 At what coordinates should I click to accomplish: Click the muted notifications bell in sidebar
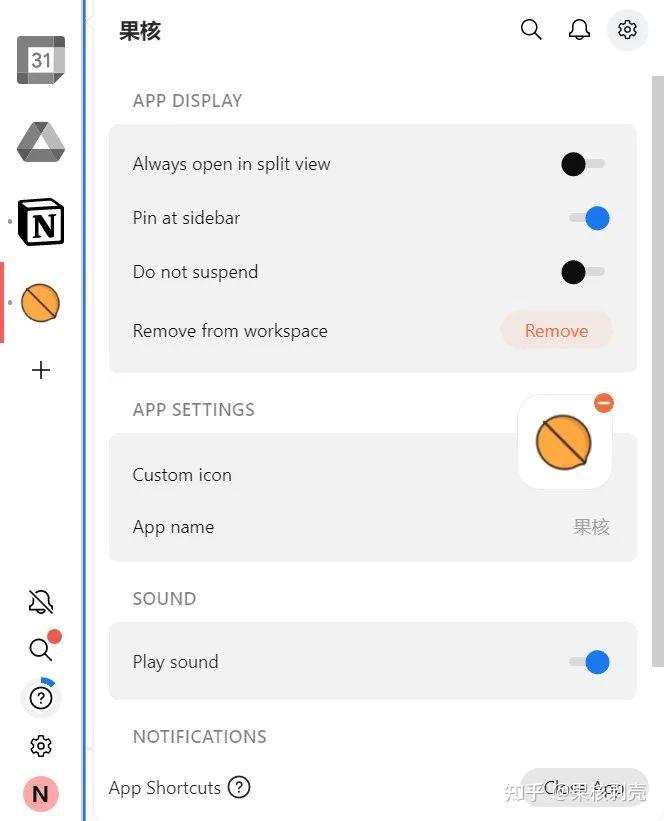click(41, 601)
